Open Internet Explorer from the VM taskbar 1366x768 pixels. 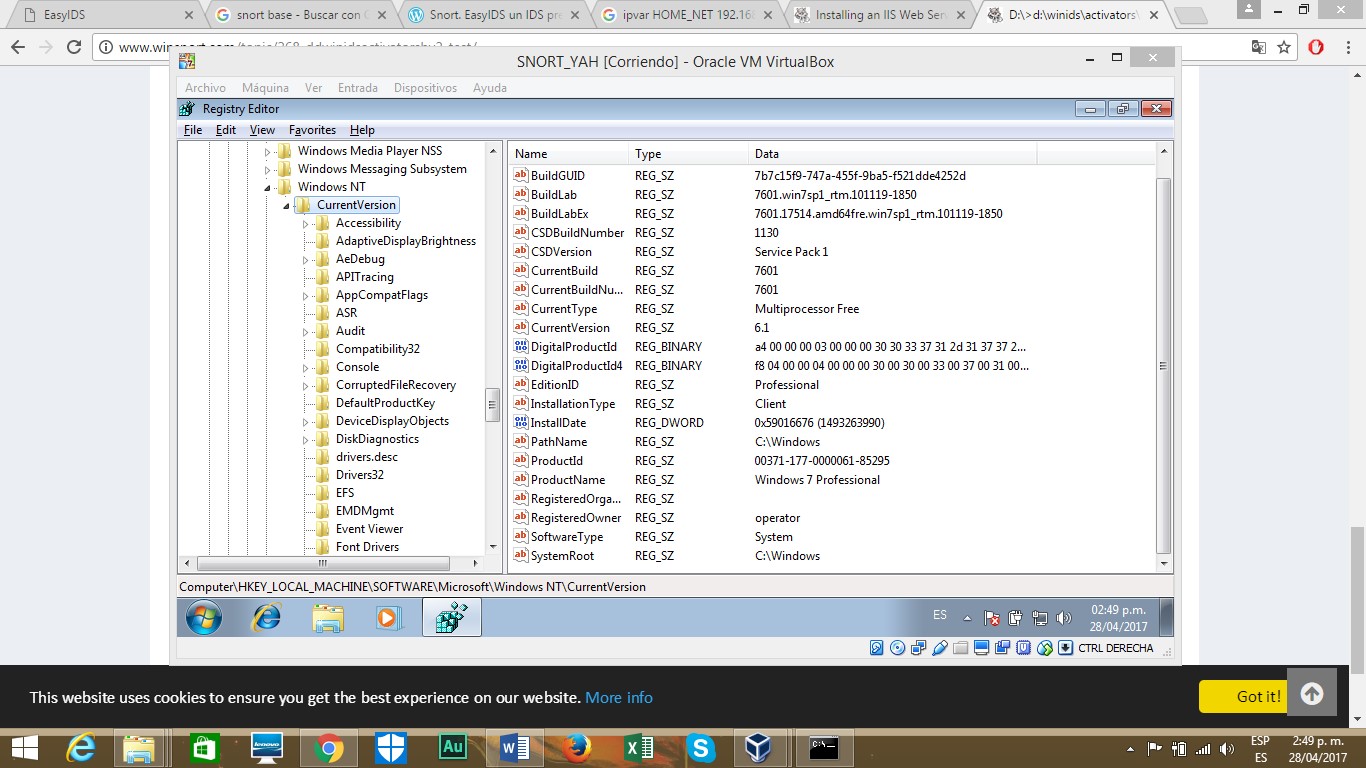(266, 618)
